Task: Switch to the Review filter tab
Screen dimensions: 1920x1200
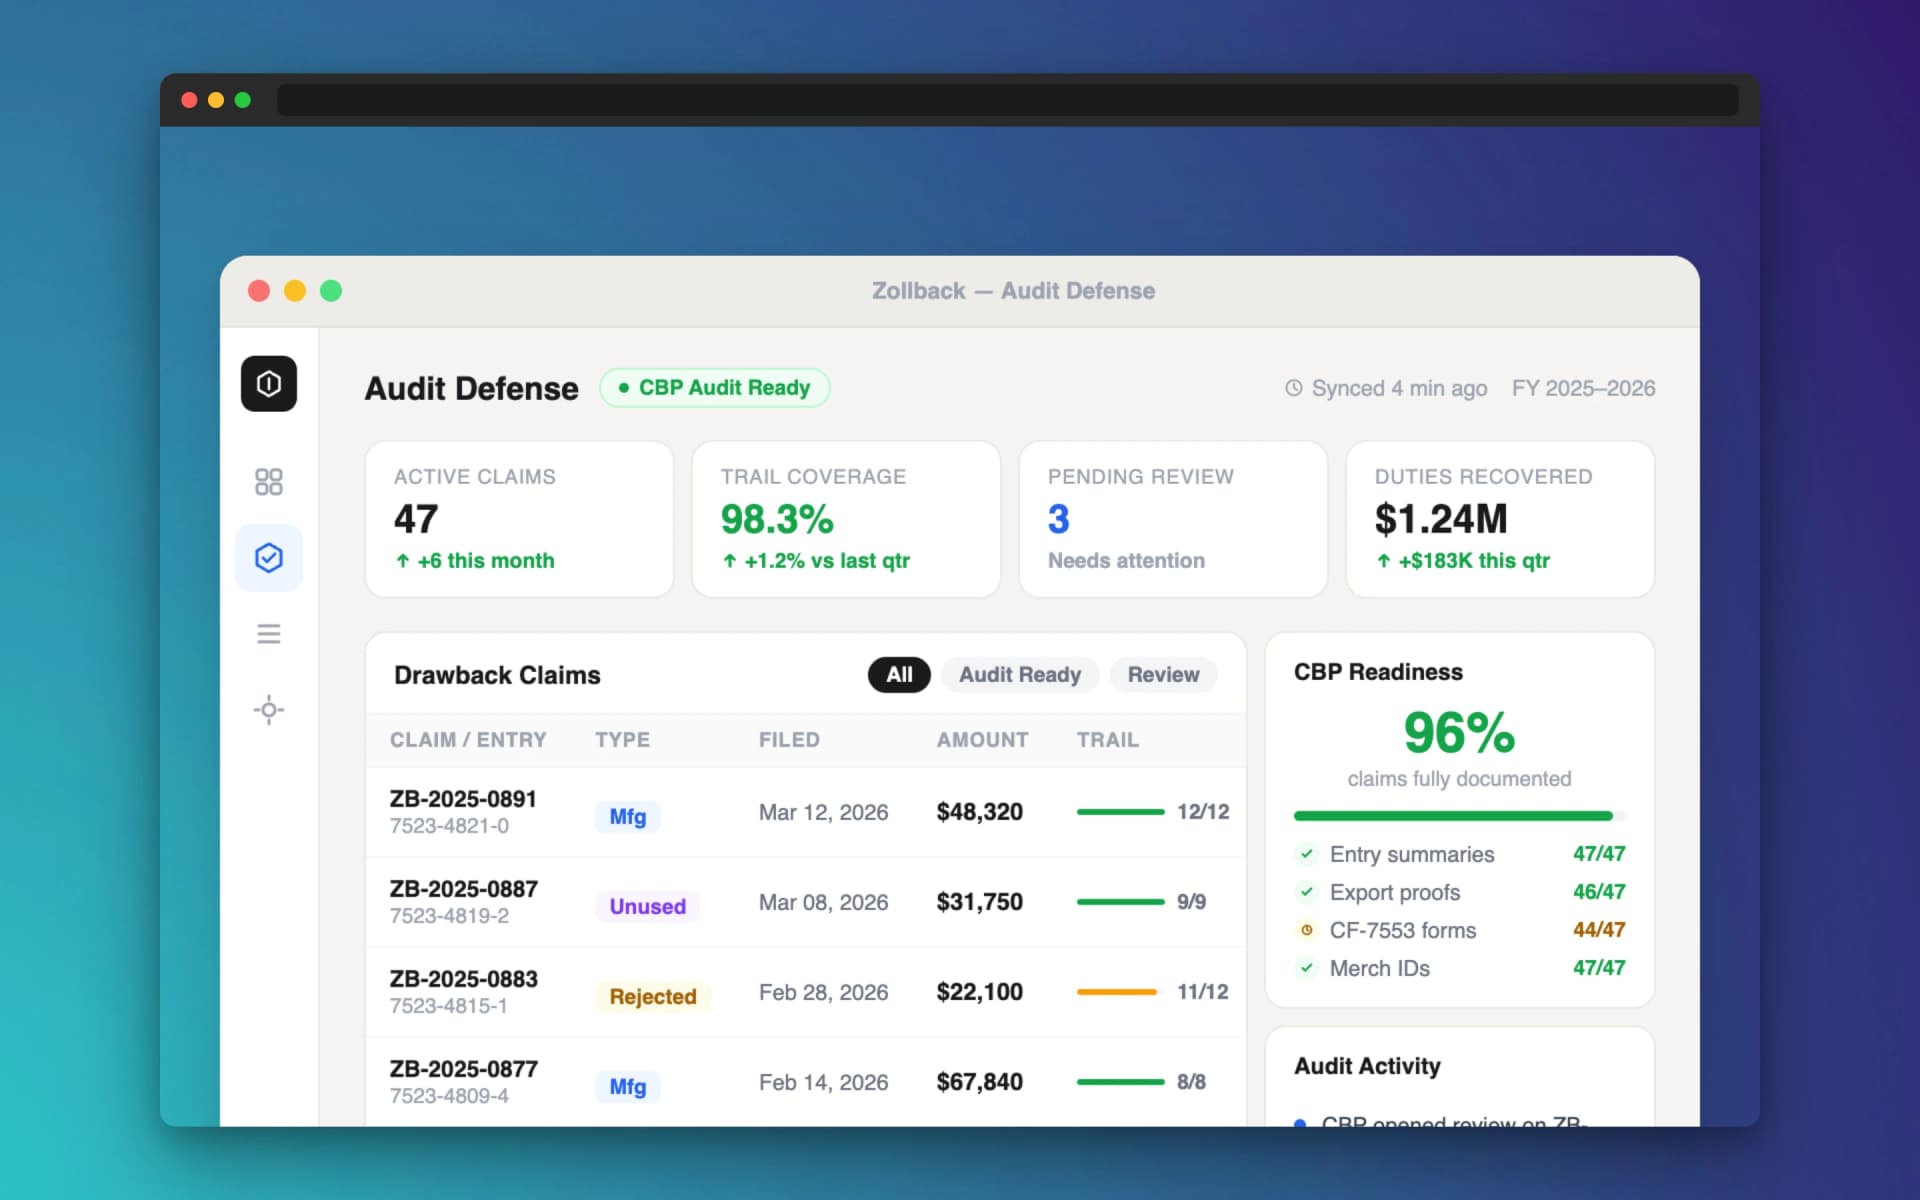Action: (1162, 675)
